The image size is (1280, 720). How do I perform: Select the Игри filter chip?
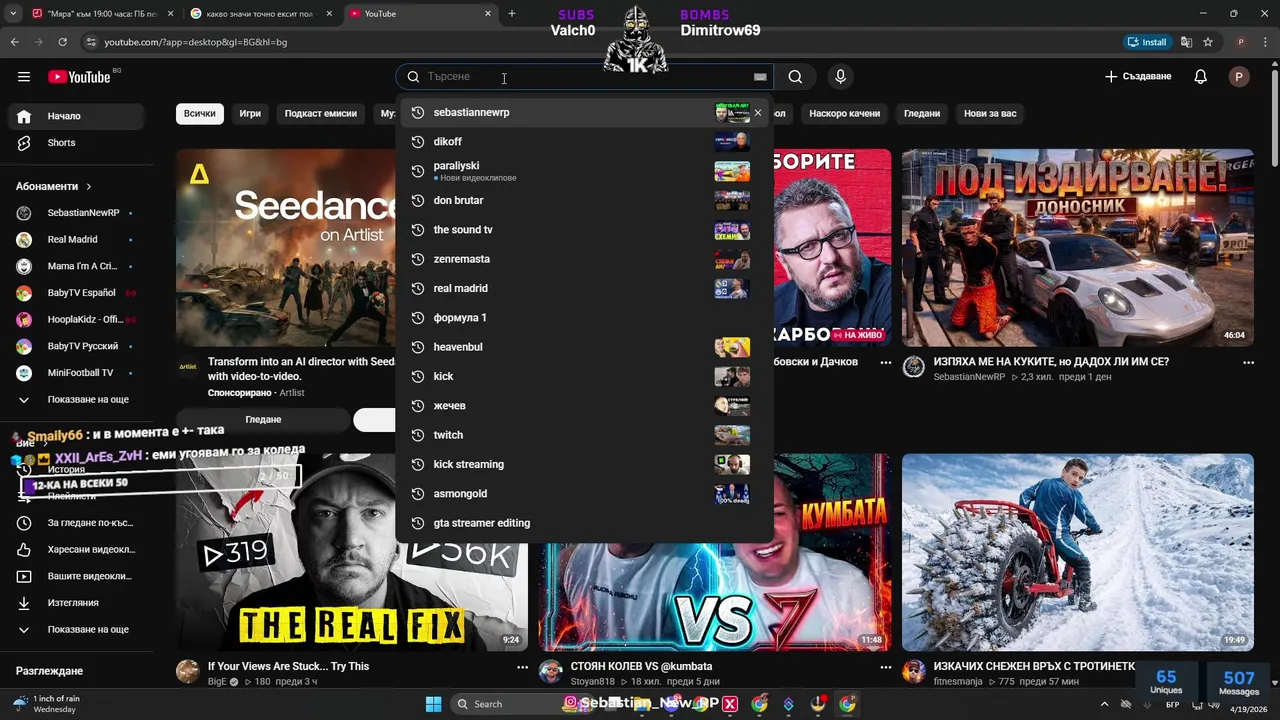pos(250,114)
